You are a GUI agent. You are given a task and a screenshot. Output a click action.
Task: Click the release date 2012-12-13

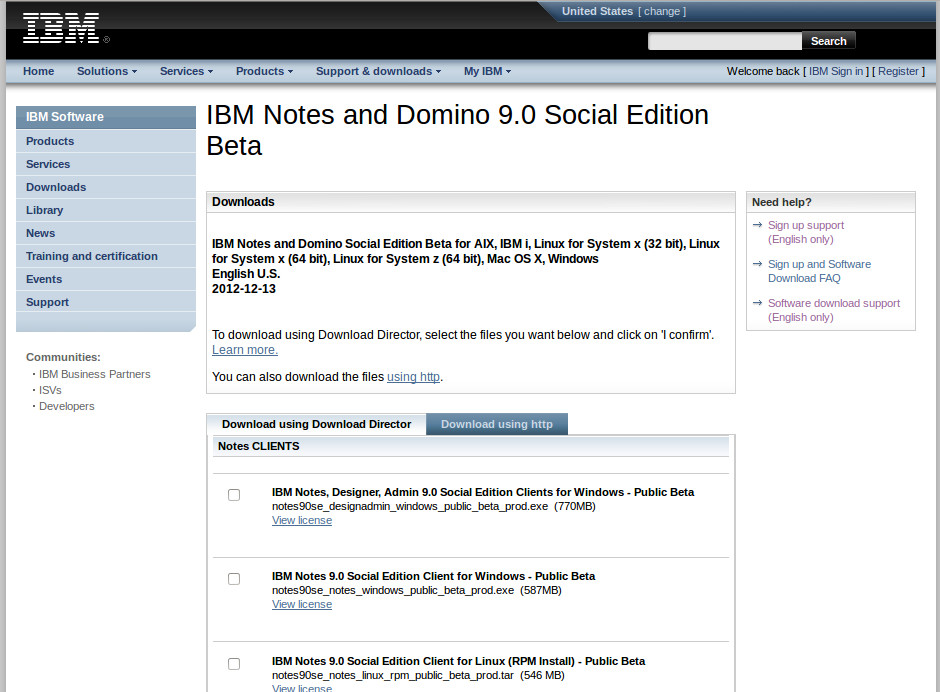click(243, 289)
